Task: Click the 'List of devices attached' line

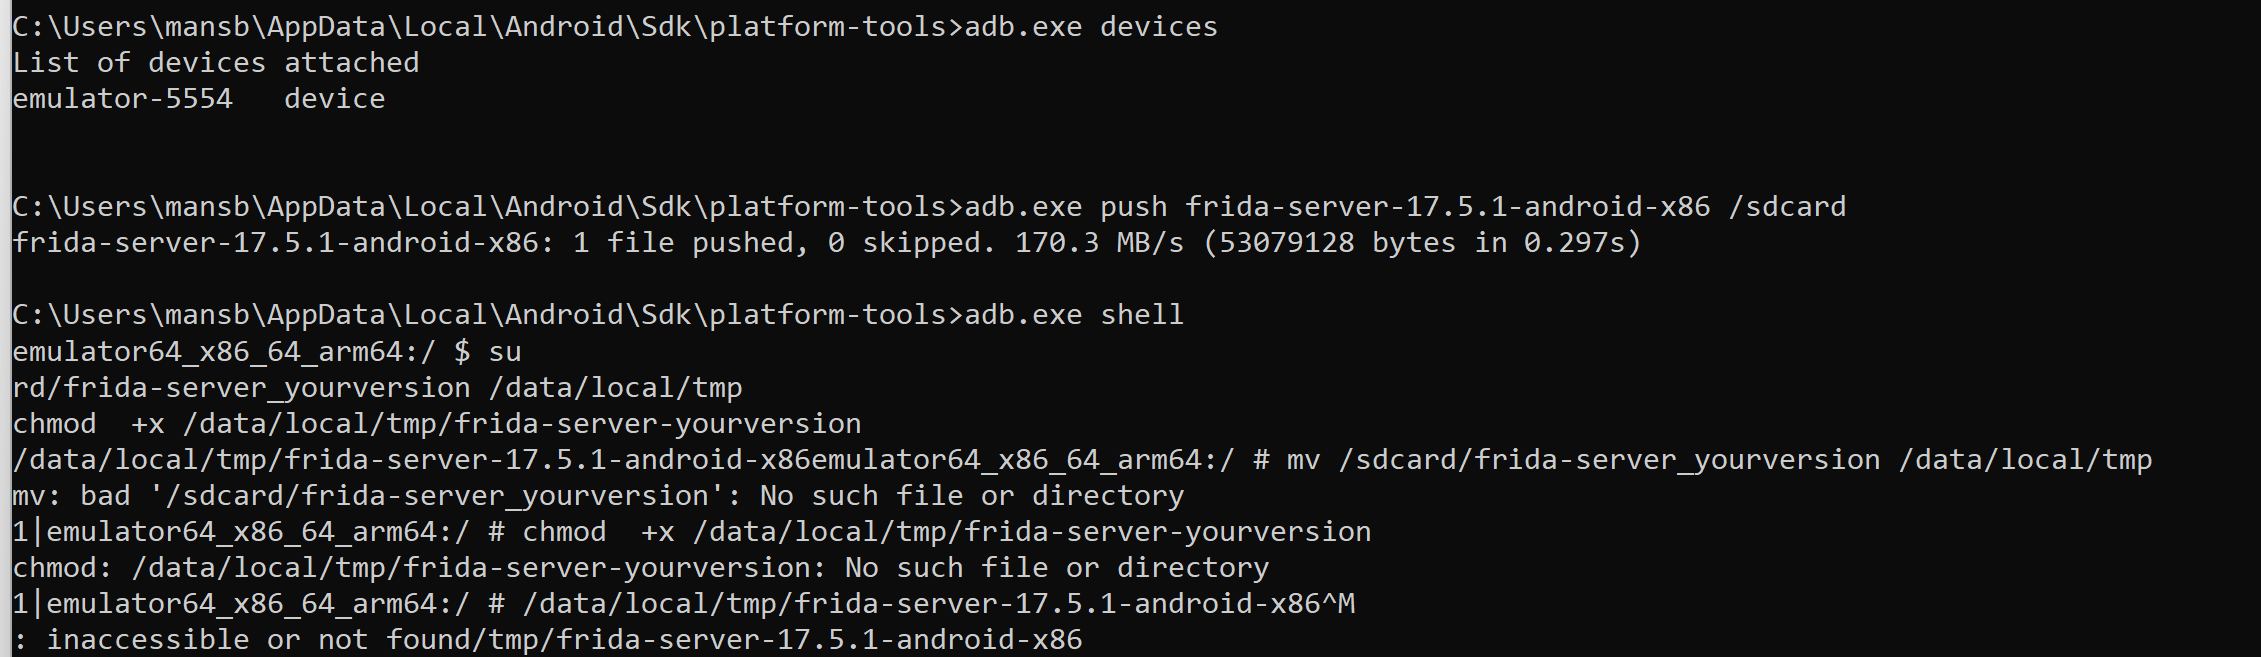Action: point(215,63)
